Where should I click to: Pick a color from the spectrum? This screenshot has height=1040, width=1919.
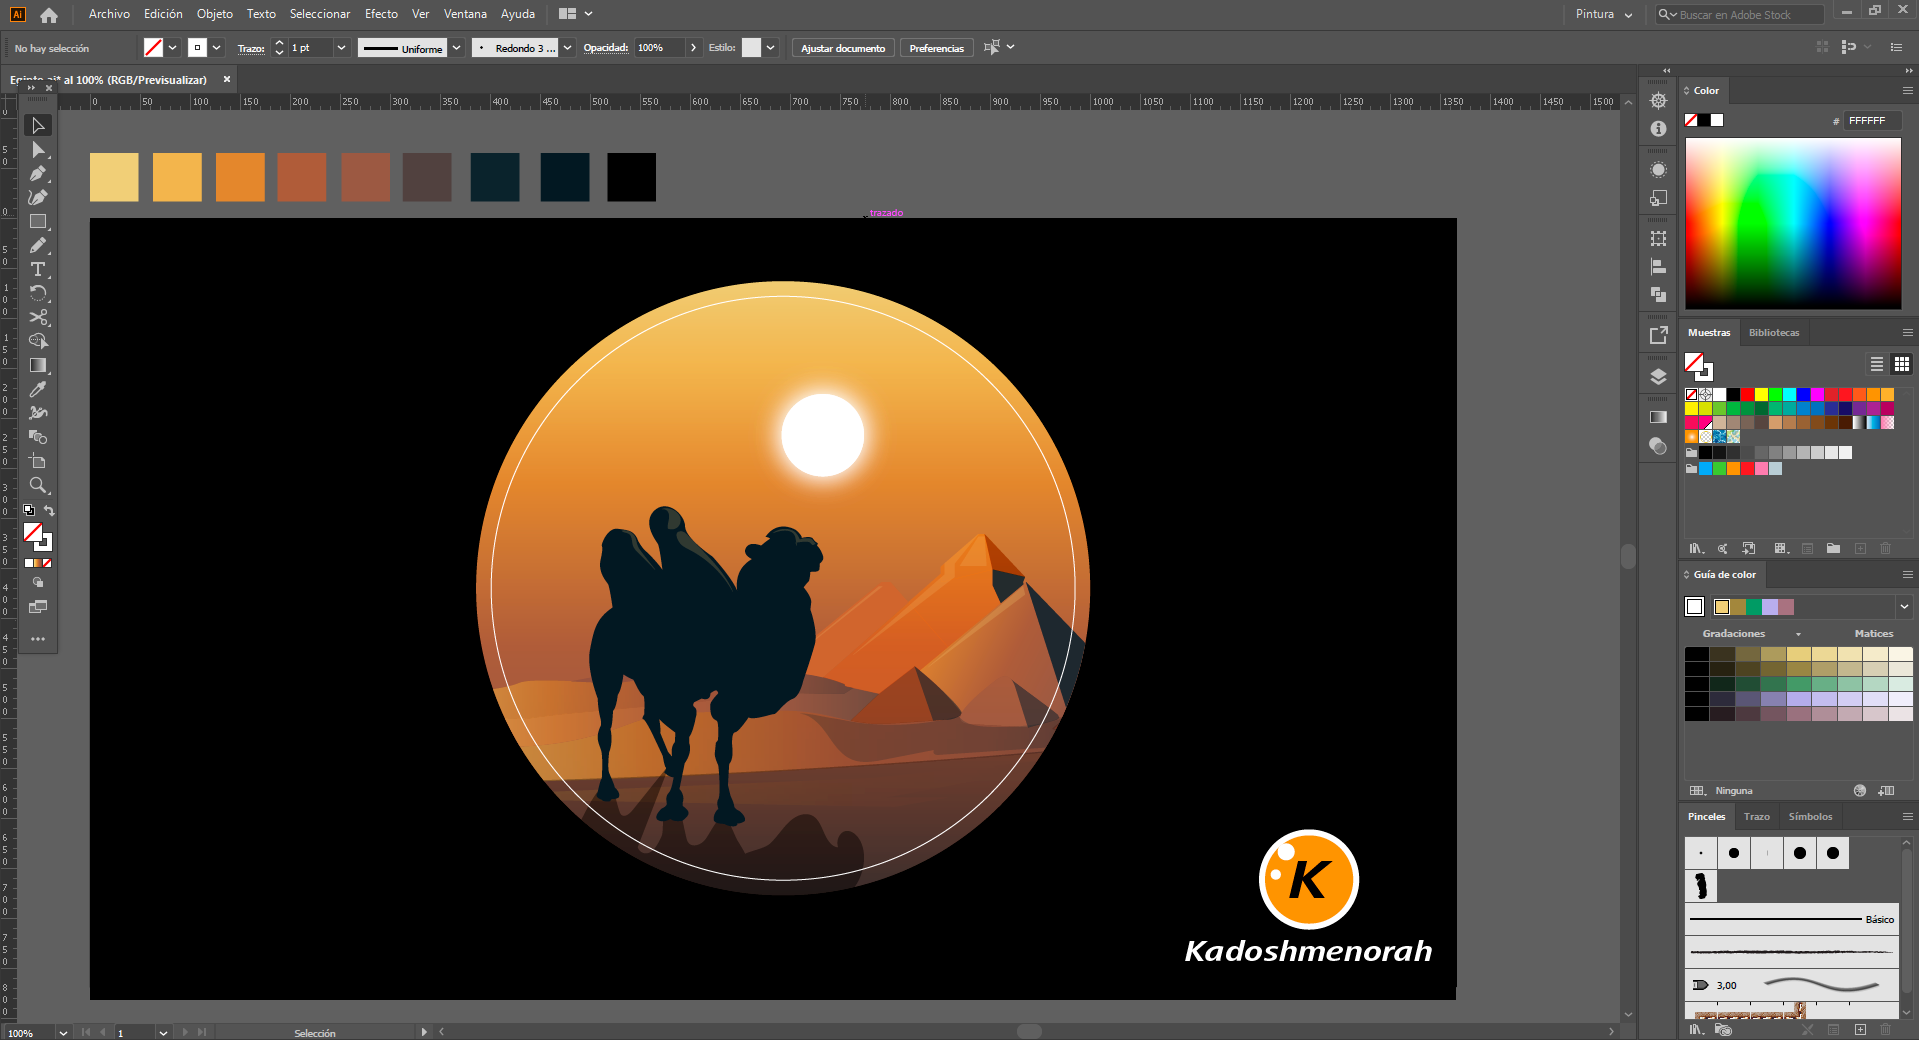pos(1793,223)
